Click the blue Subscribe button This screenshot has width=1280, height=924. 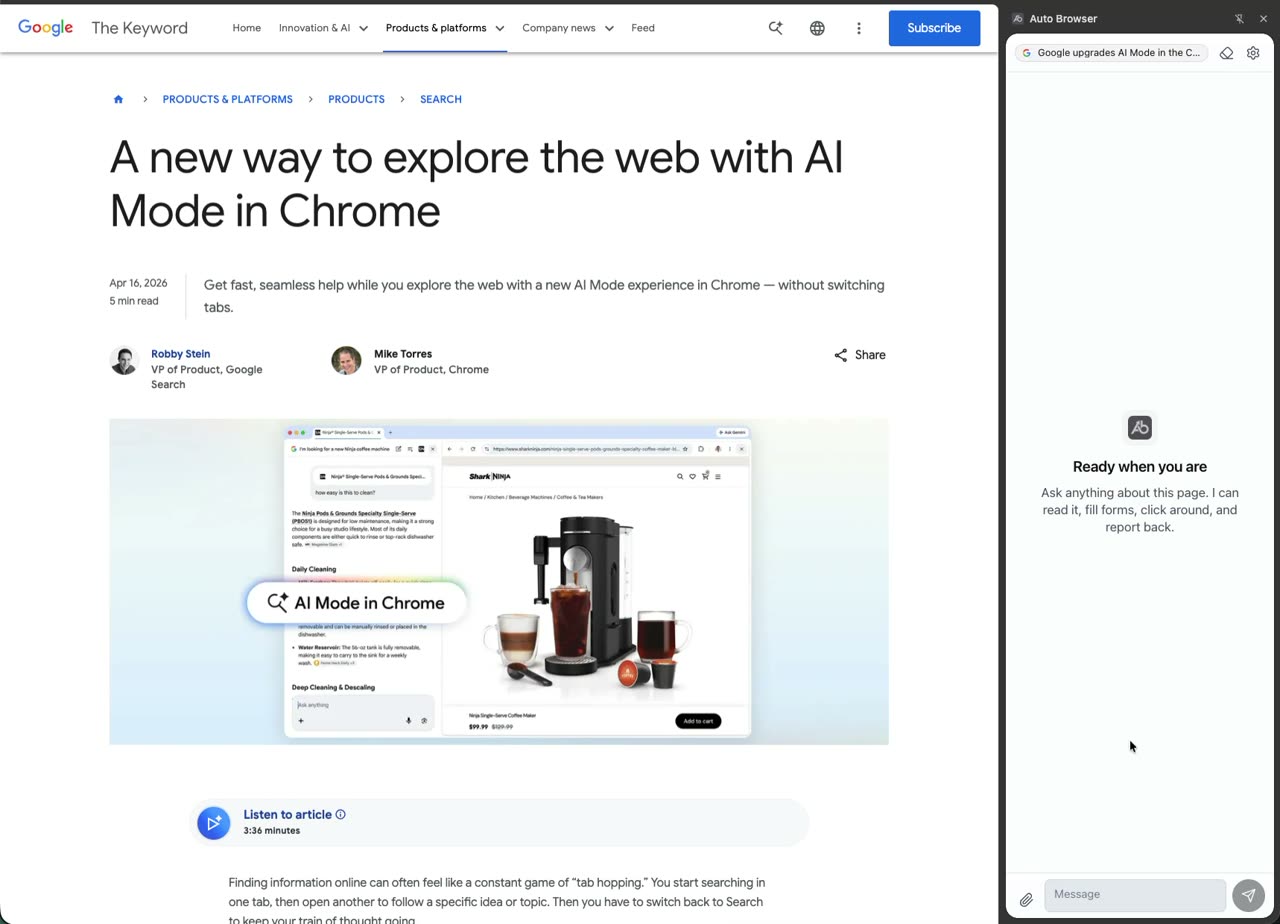click(x=933, y=28)
